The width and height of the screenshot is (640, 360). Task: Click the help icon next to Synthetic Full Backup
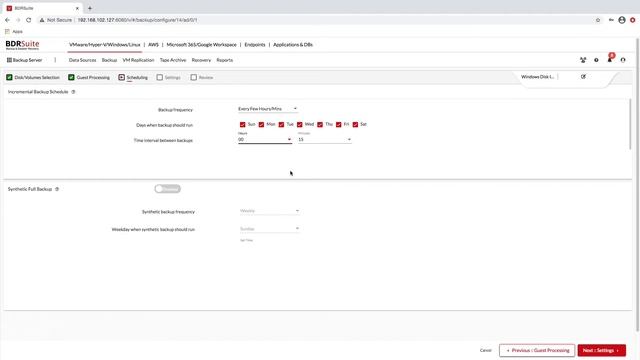(57, 189)
